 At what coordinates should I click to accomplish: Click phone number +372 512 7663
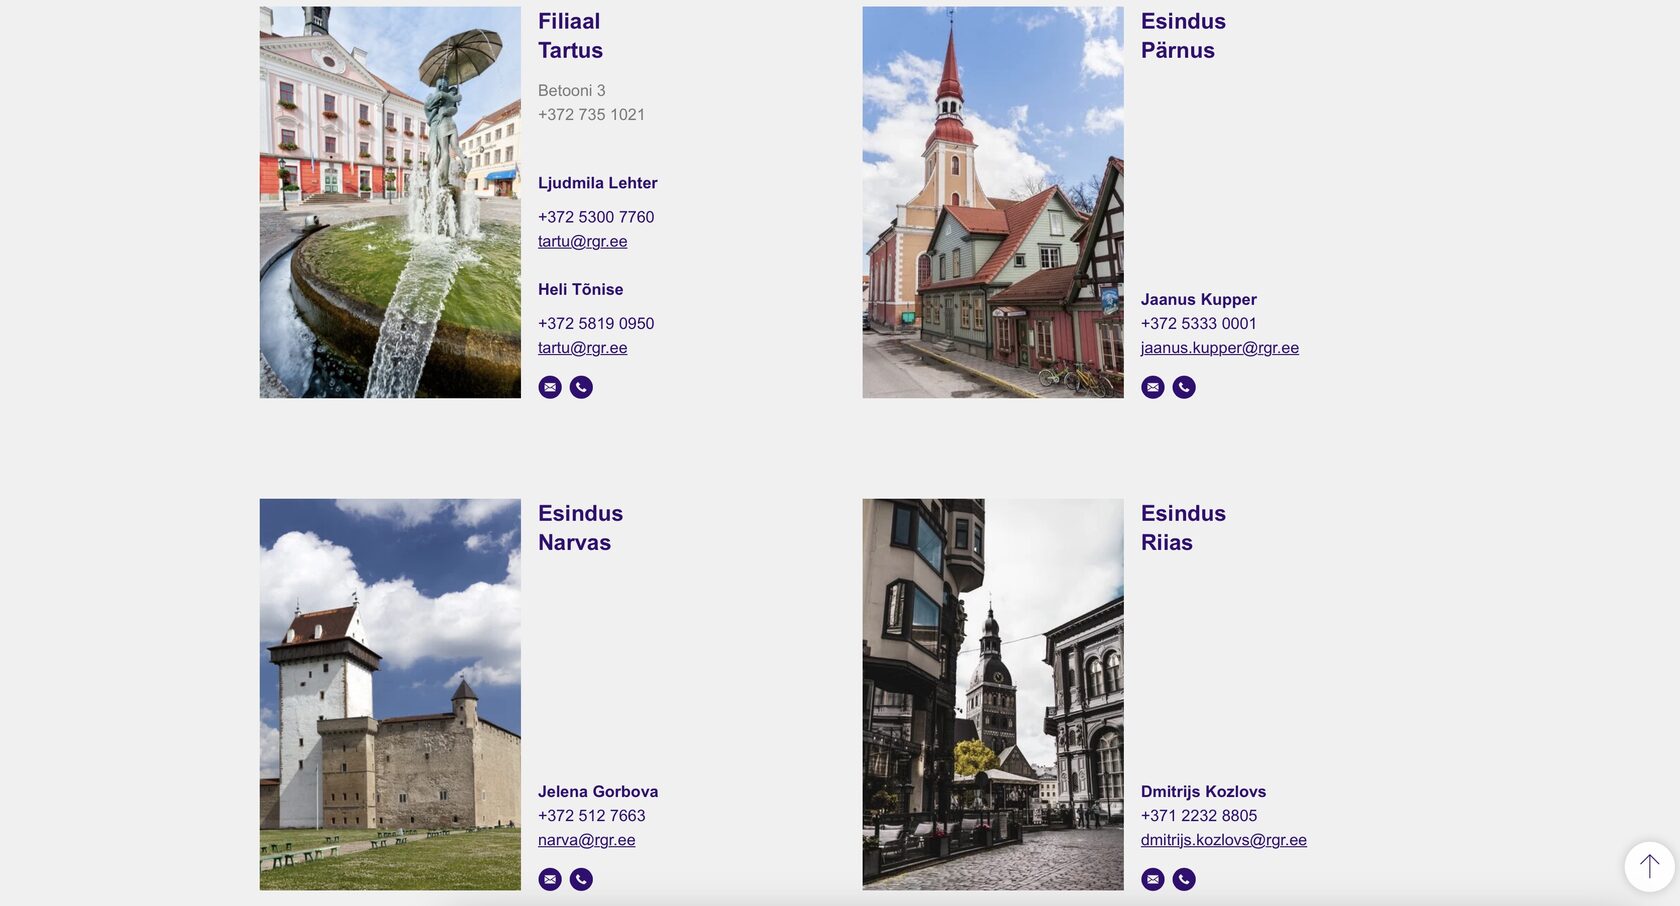click(x=592, y=815)
